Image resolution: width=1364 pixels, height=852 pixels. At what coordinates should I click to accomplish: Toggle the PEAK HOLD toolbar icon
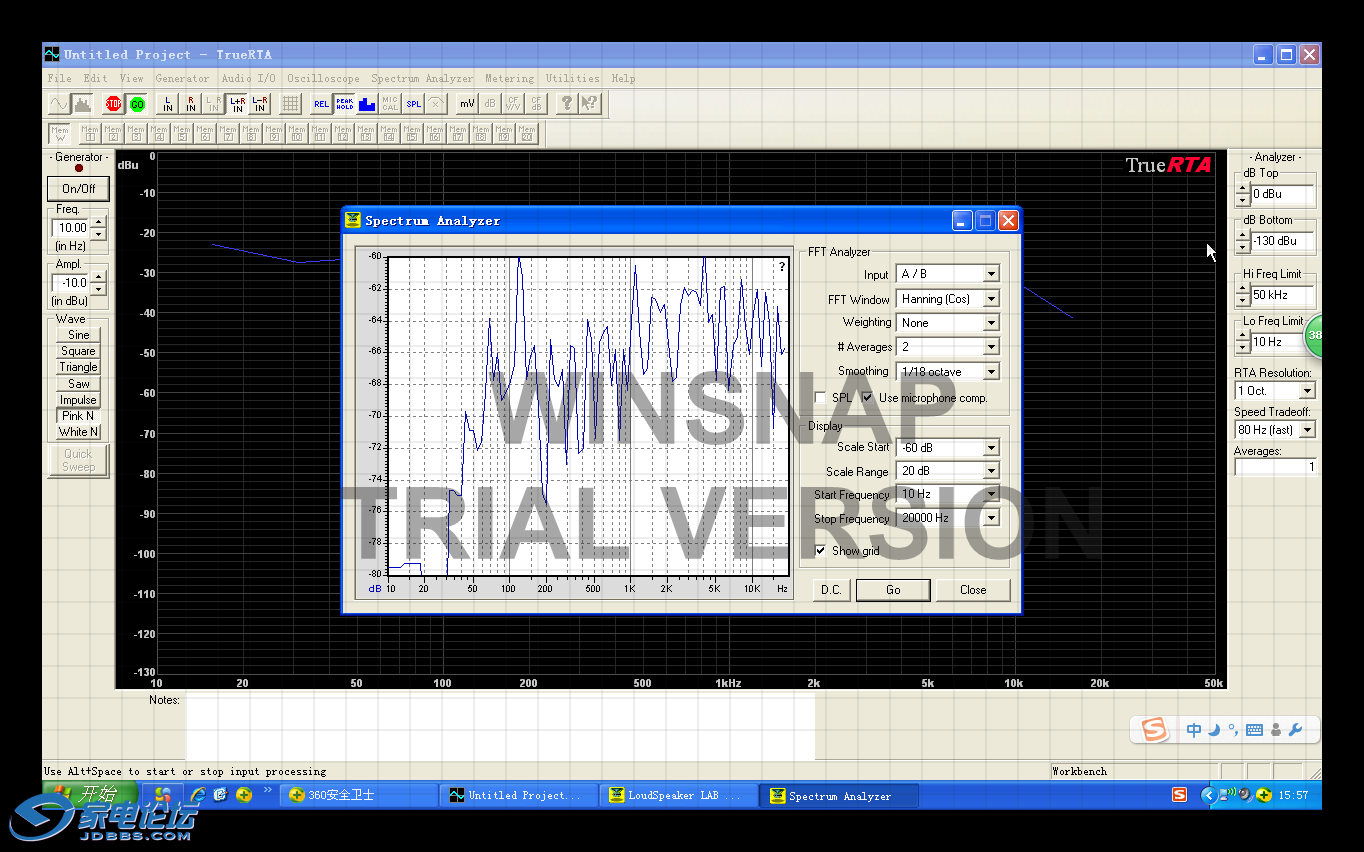344,103
